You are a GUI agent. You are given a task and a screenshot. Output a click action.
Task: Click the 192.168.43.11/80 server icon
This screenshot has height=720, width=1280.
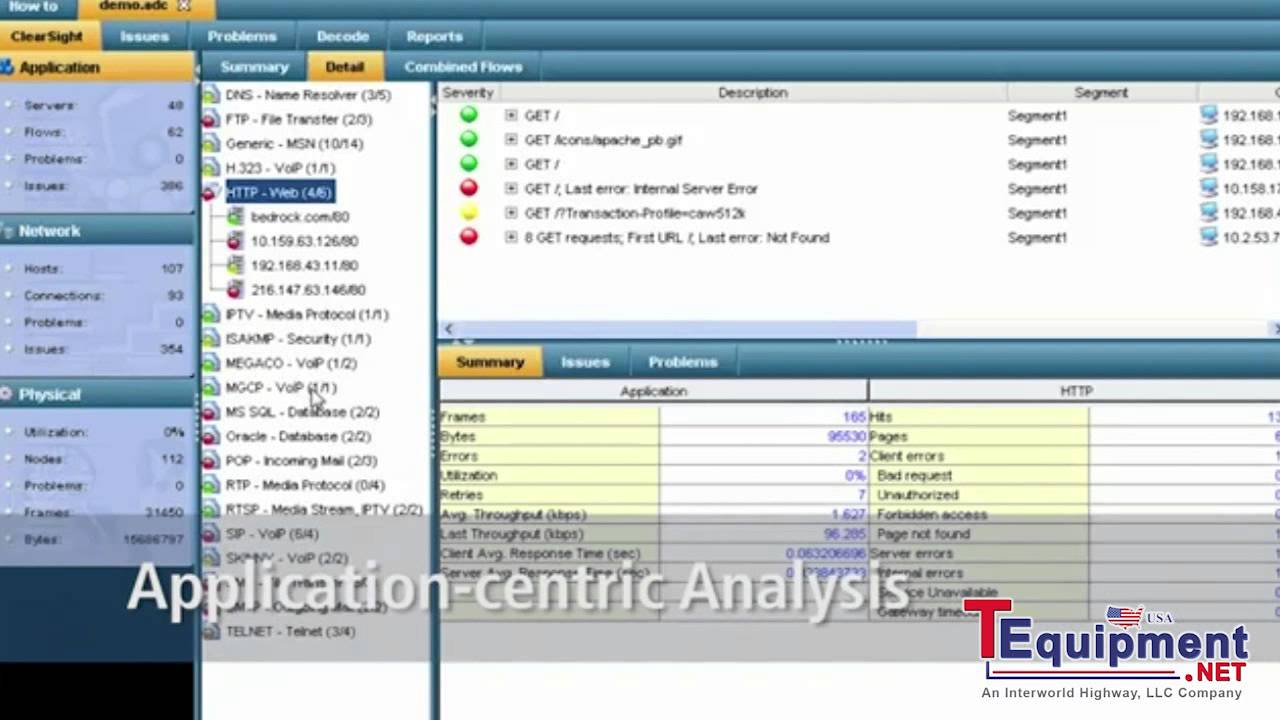[234, 265]
